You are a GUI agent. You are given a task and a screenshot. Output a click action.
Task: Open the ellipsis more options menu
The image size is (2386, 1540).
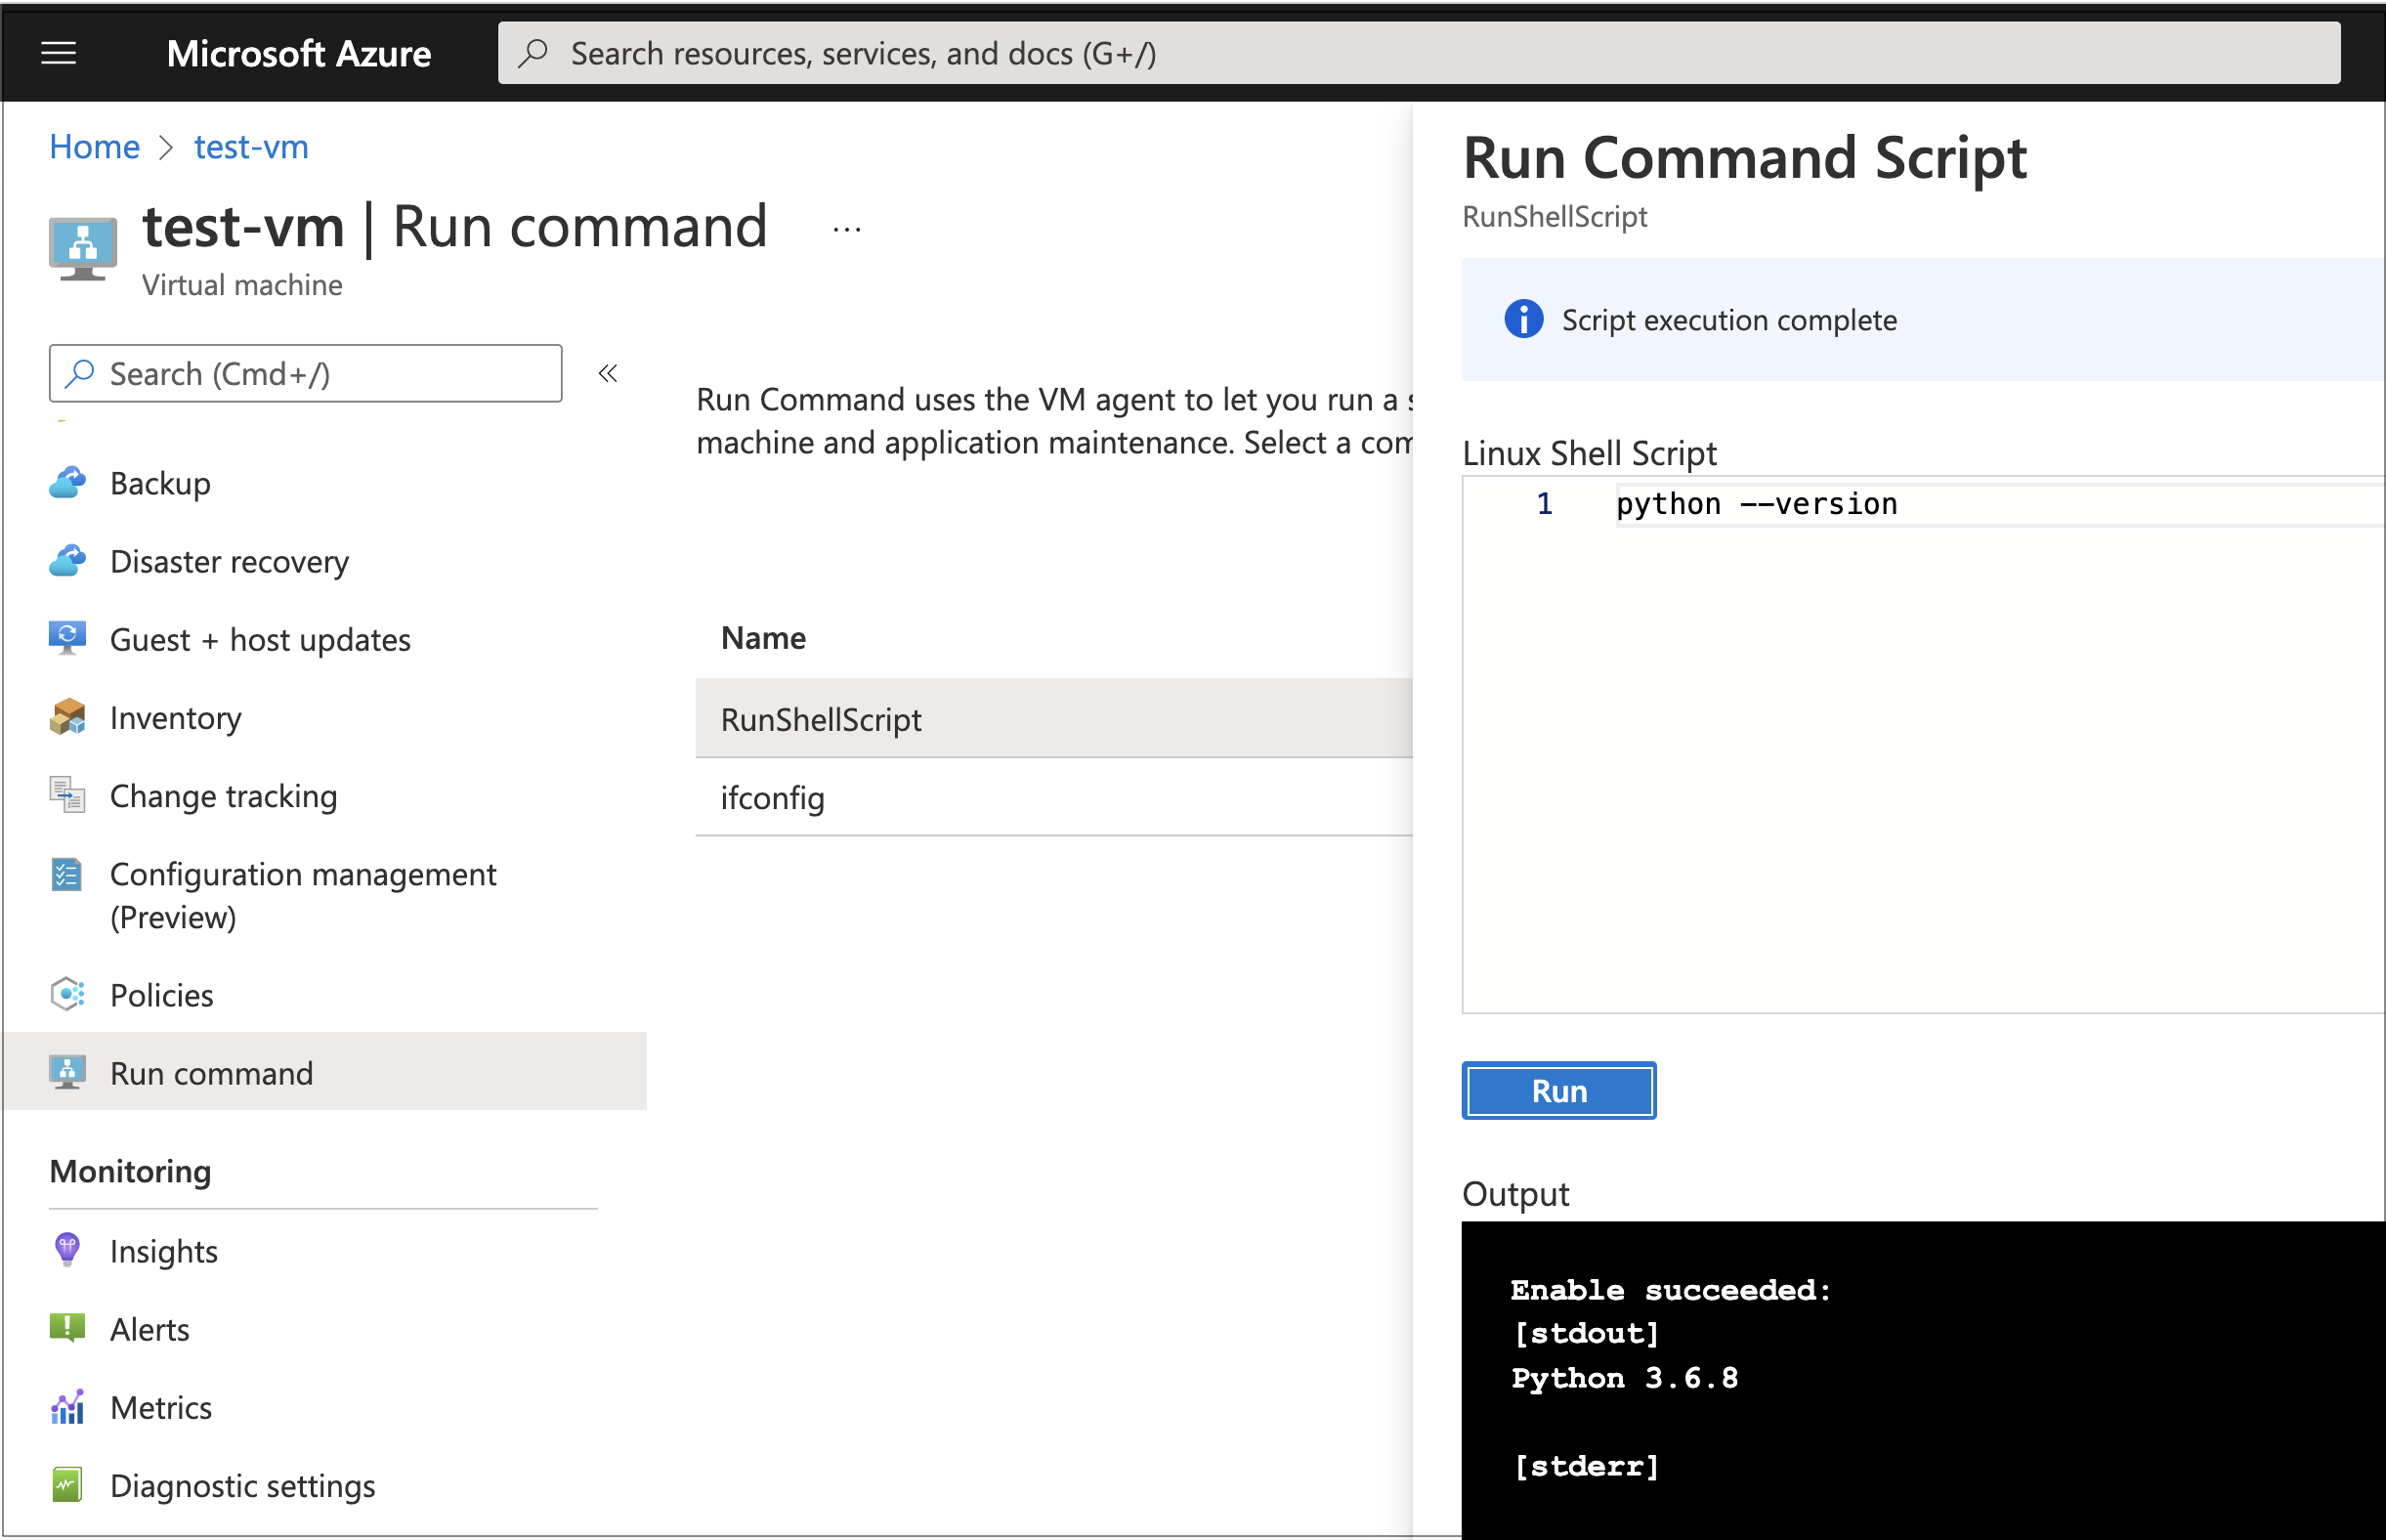click(846, 230)
